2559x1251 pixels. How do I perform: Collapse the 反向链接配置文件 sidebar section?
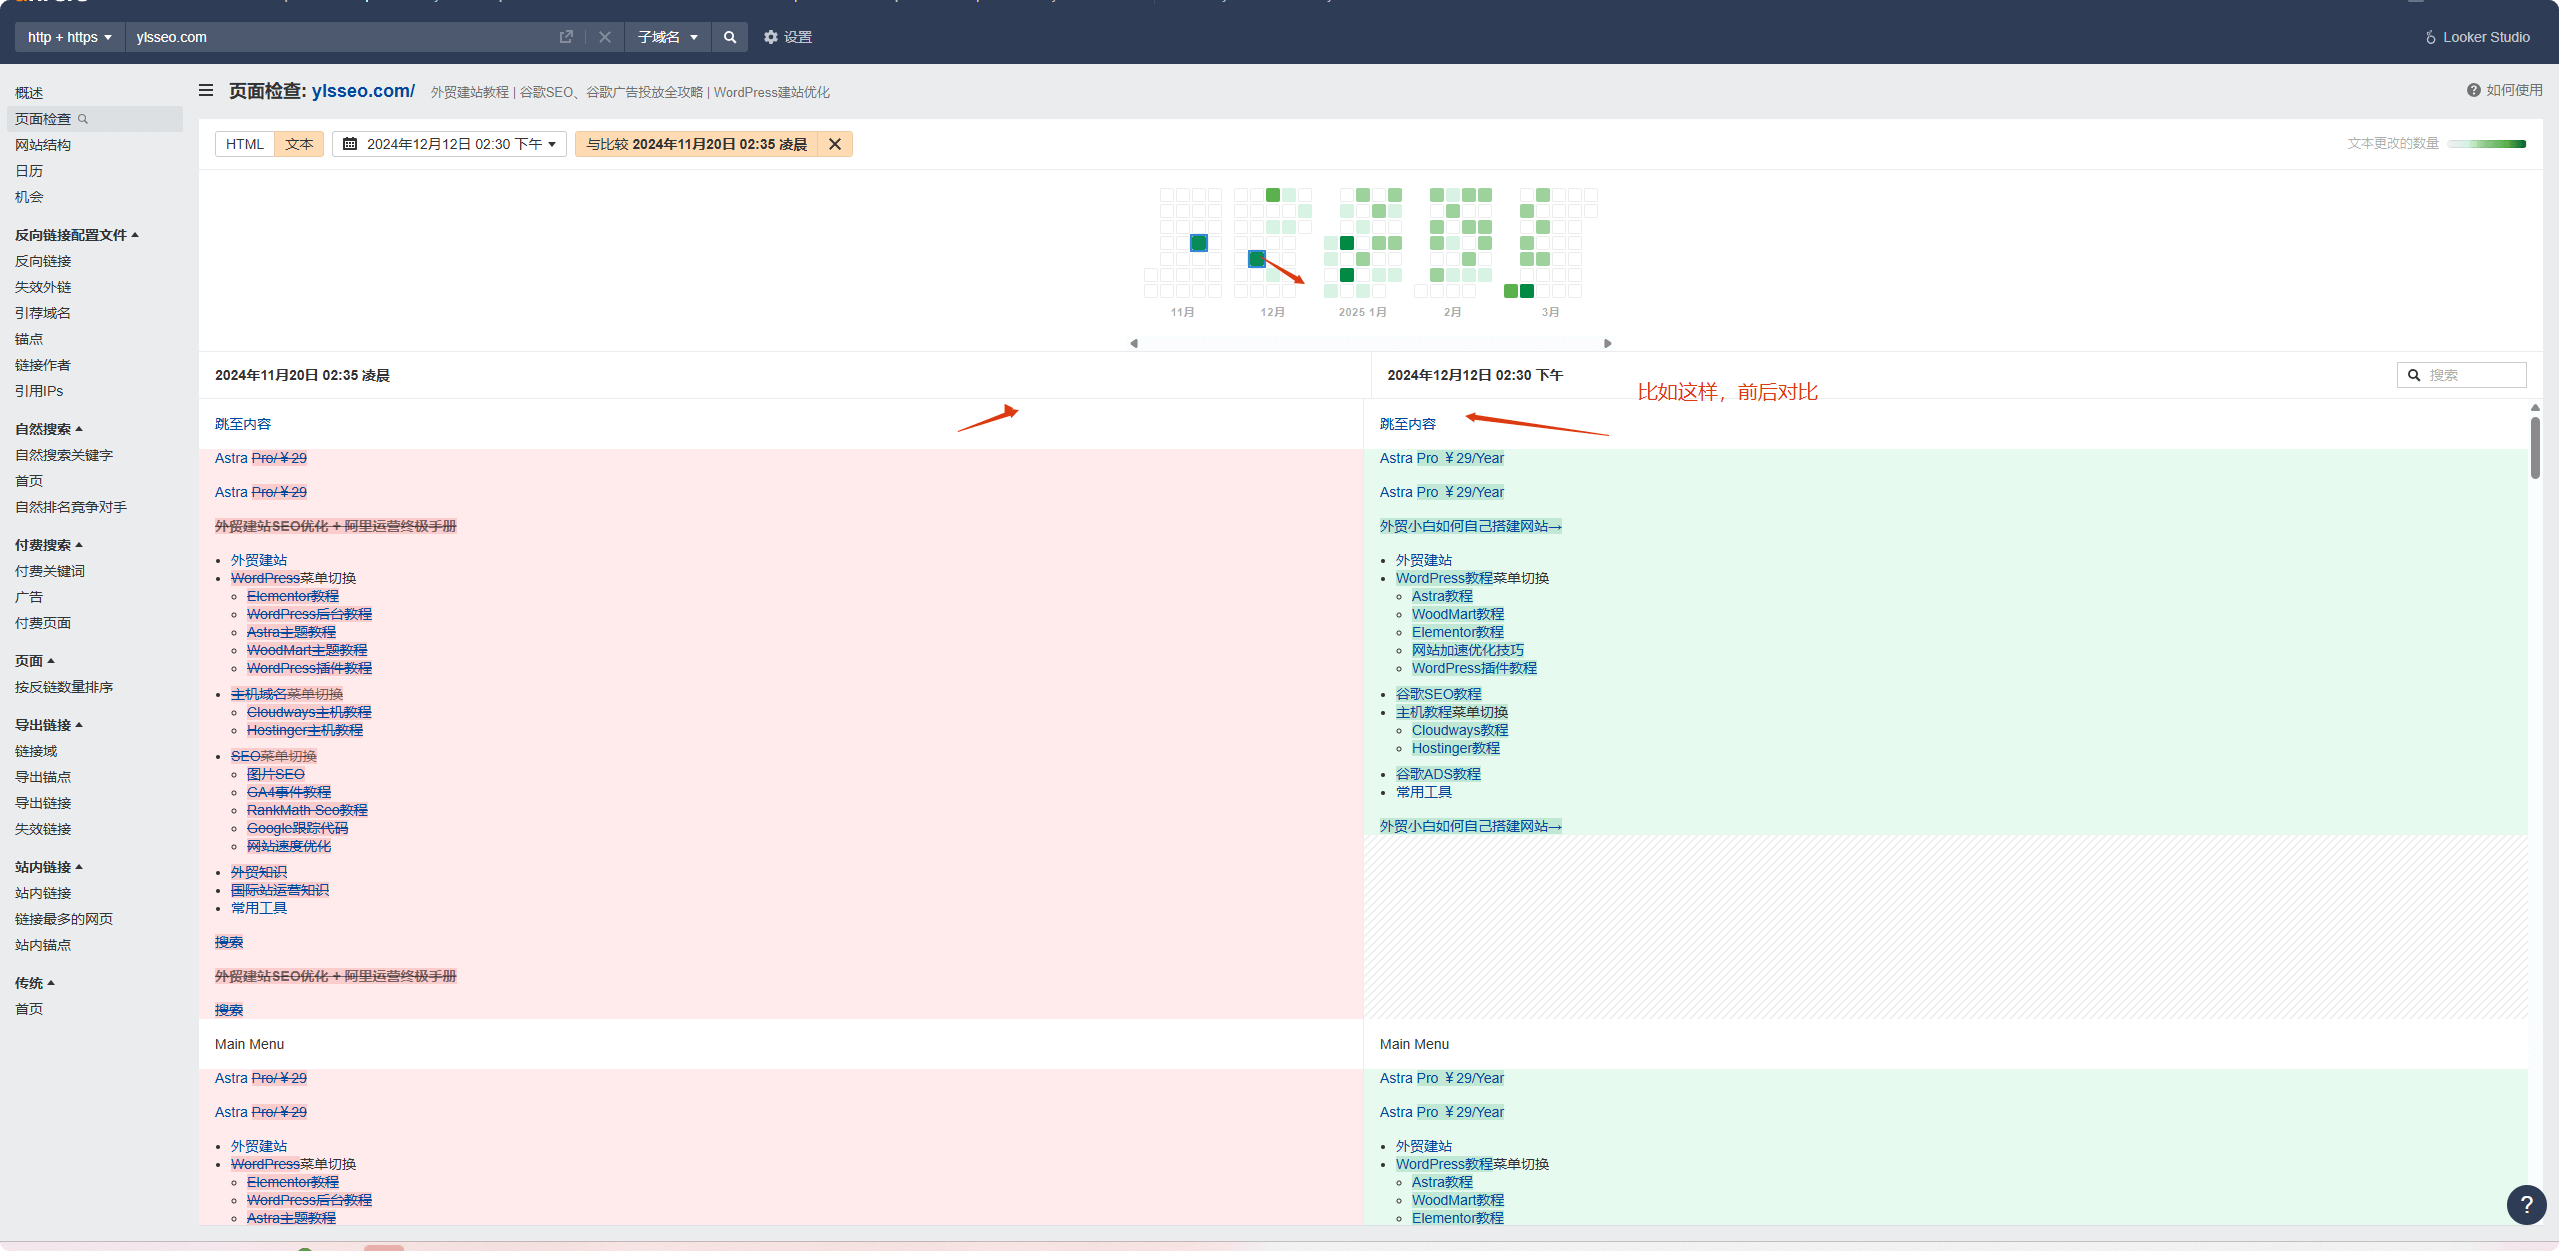coord(76,235)
